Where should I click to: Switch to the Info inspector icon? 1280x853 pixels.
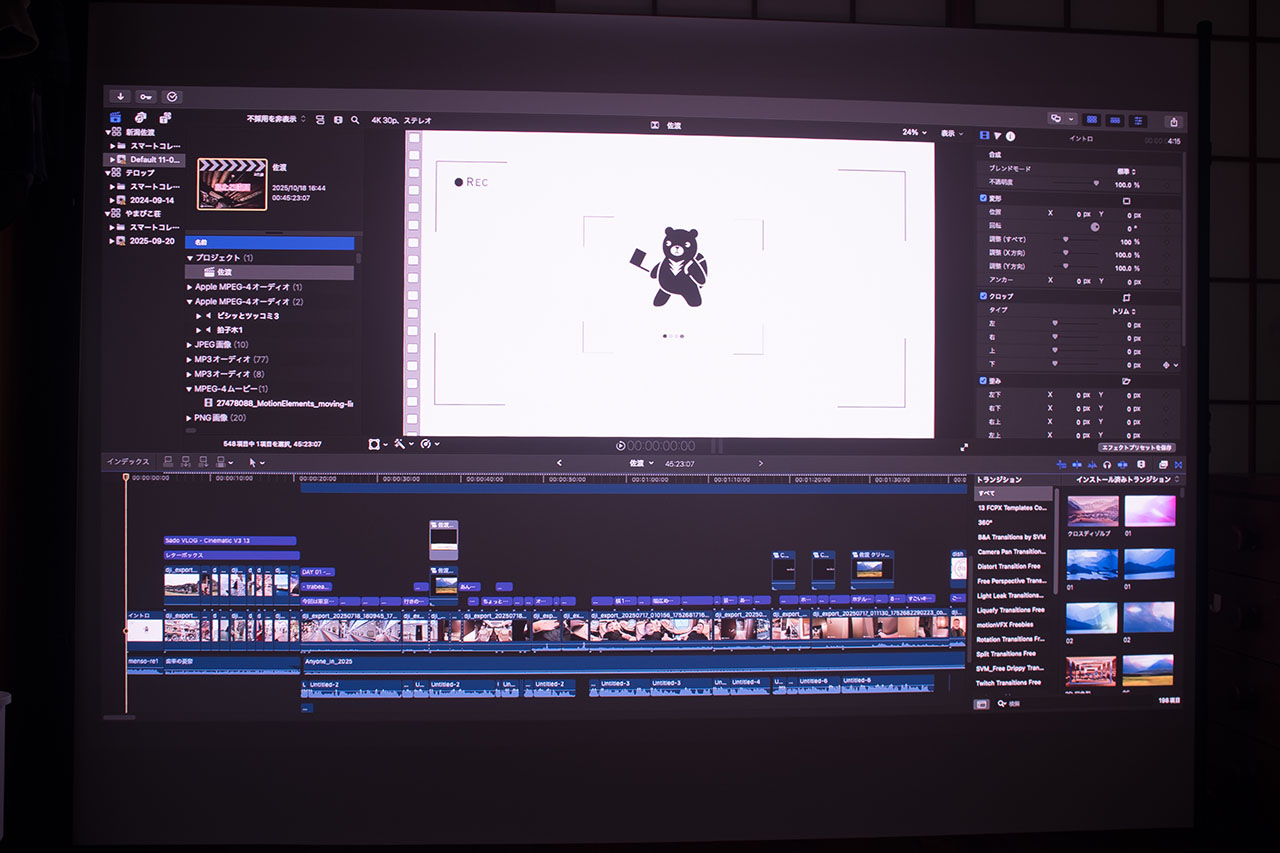click(x=1010, y=136)
